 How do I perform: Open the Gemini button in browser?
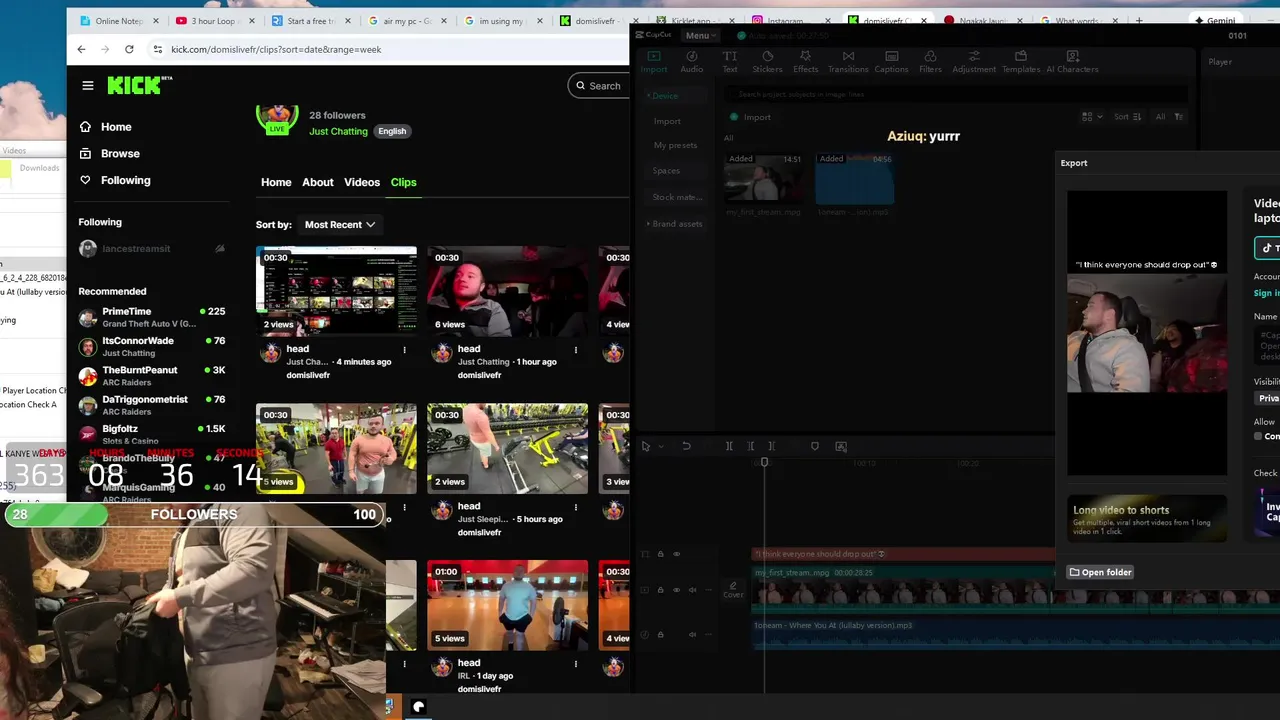(x=1213, y=21)
